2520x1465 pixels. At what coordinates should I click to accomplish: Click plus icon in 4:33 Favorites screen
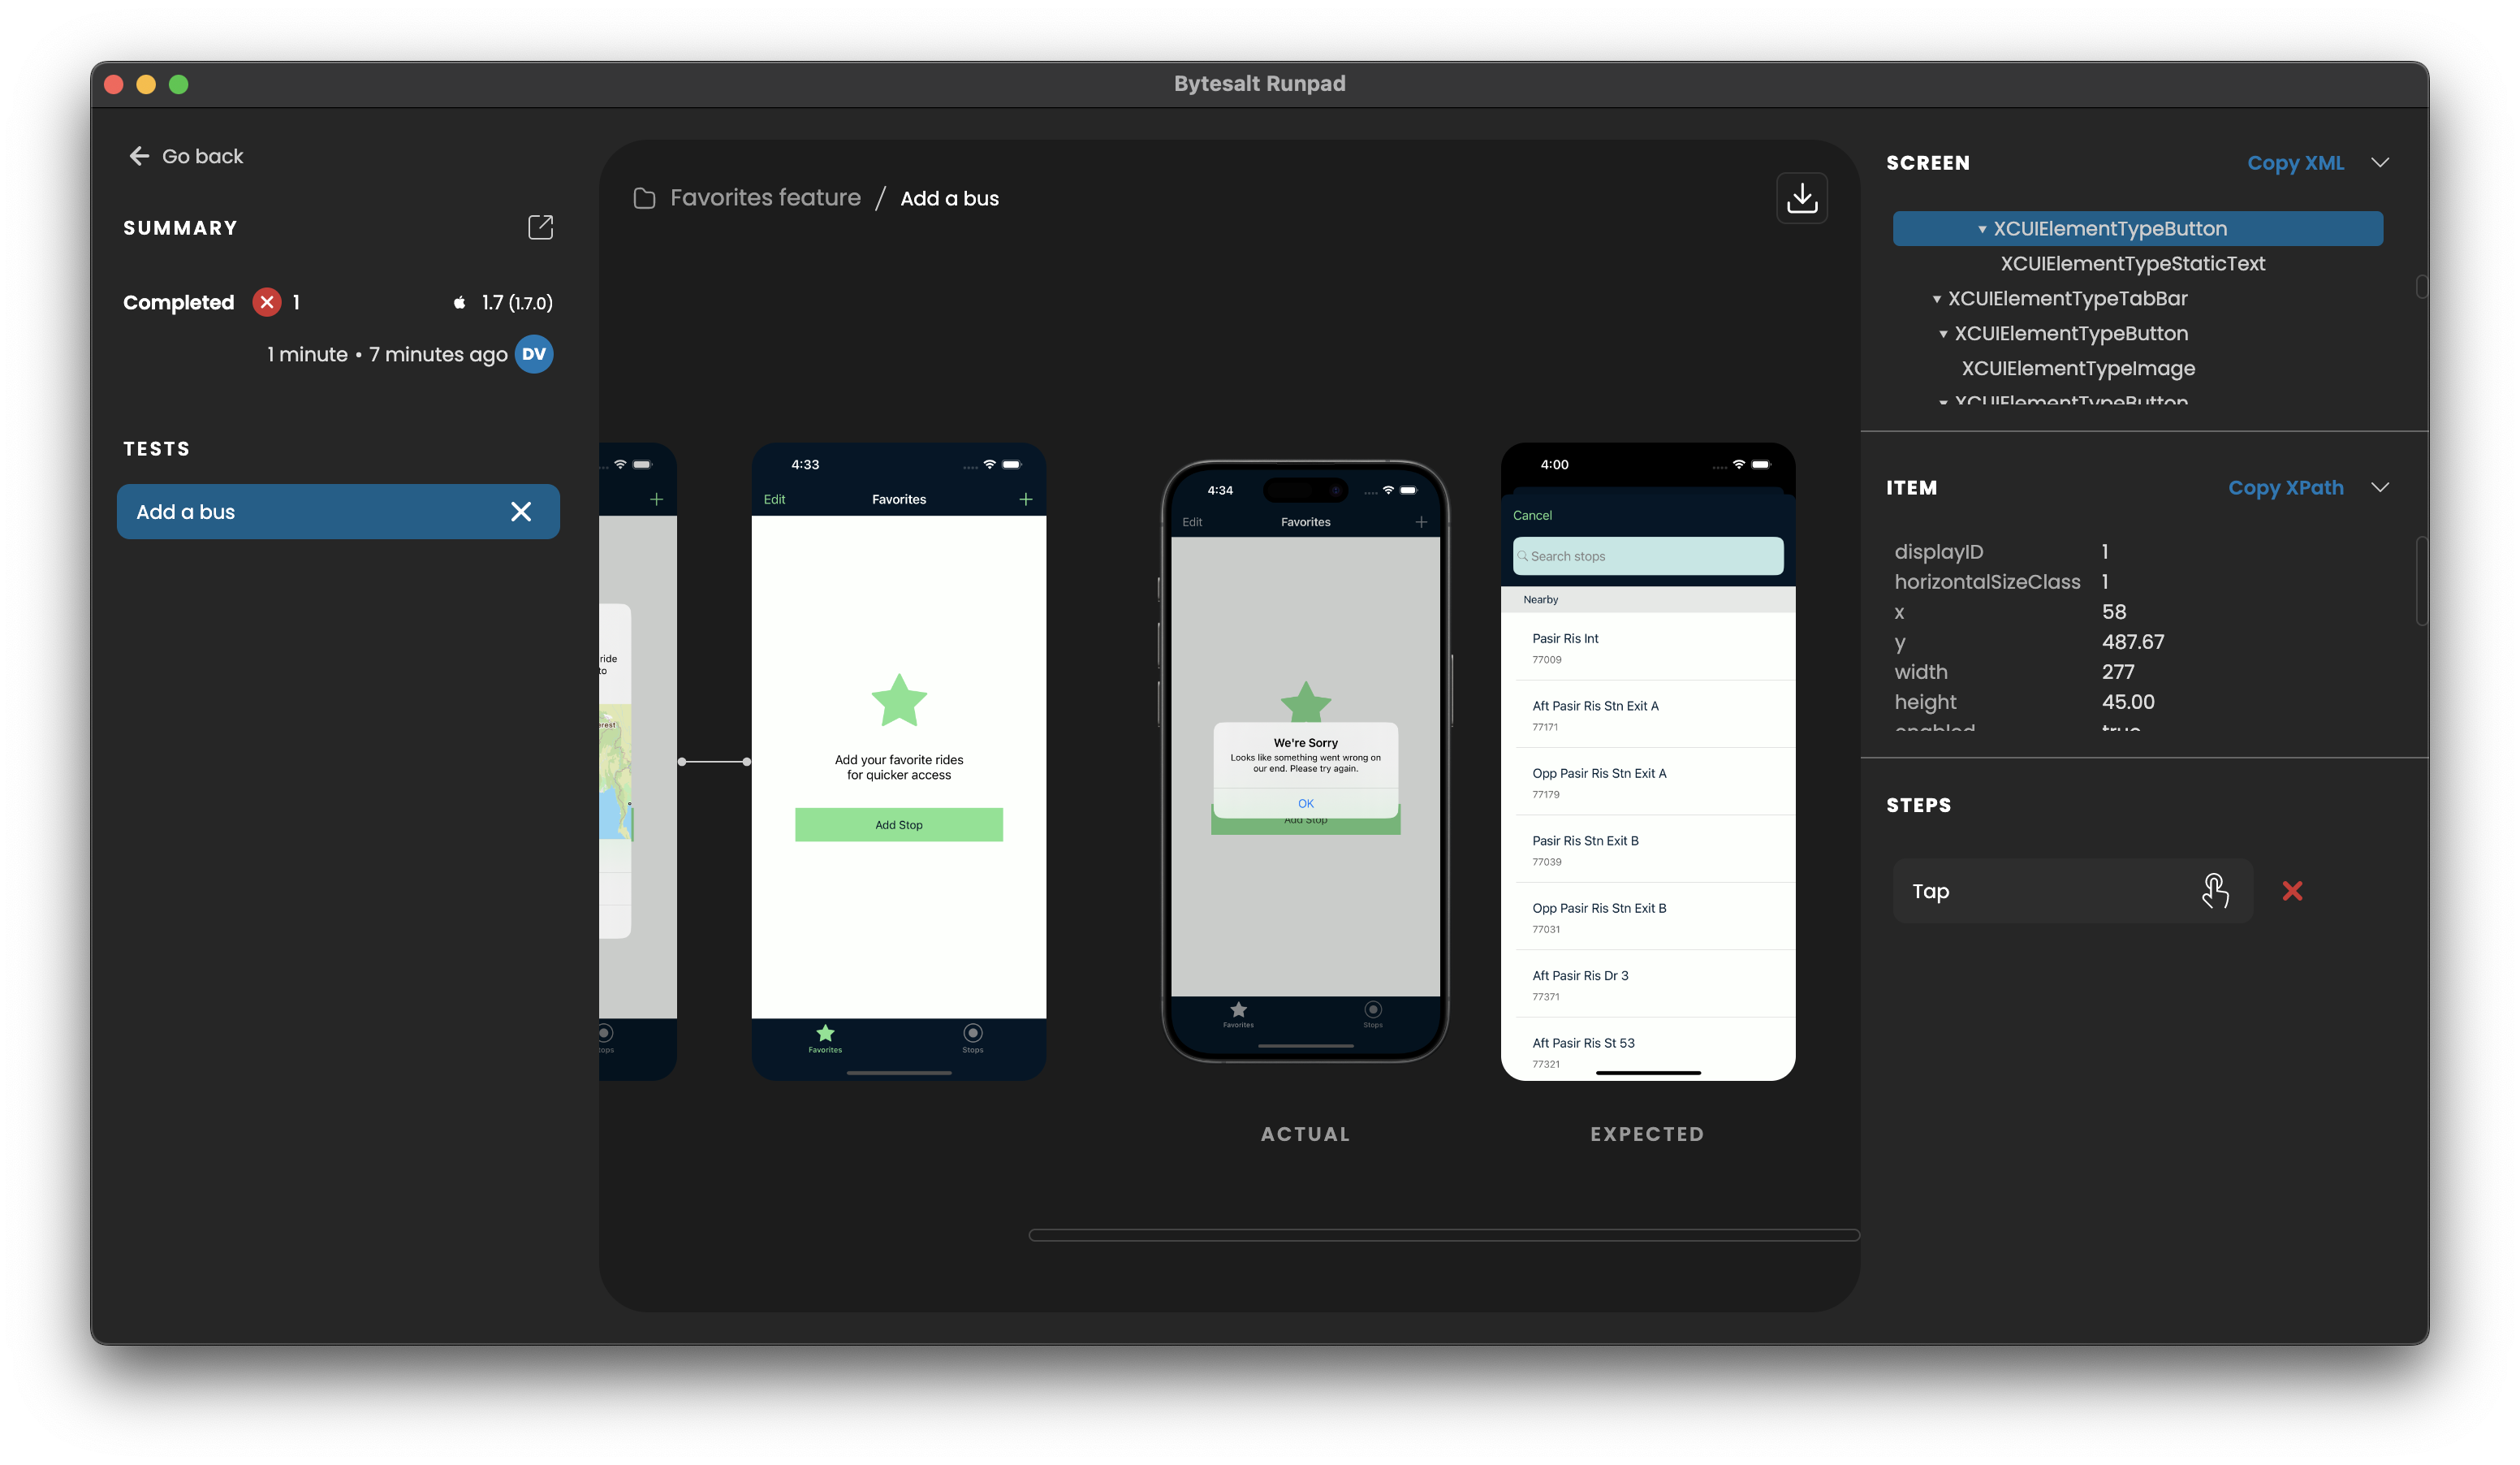click(x=1025, y=499)
